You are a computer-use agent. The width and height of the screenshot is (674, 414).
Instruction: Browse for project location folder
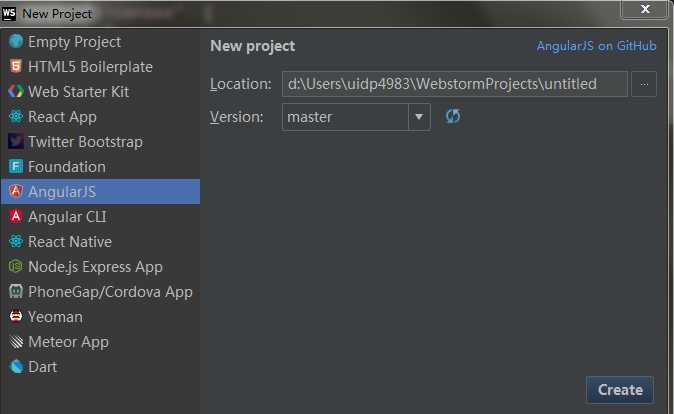pos(645,84)
